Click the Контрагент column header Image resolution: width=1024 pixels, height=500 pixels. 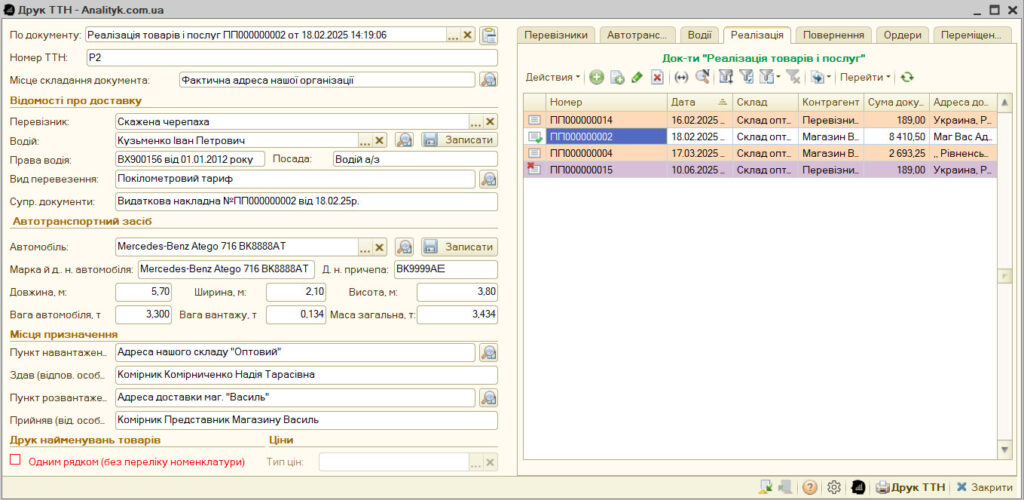coord(831,102)
